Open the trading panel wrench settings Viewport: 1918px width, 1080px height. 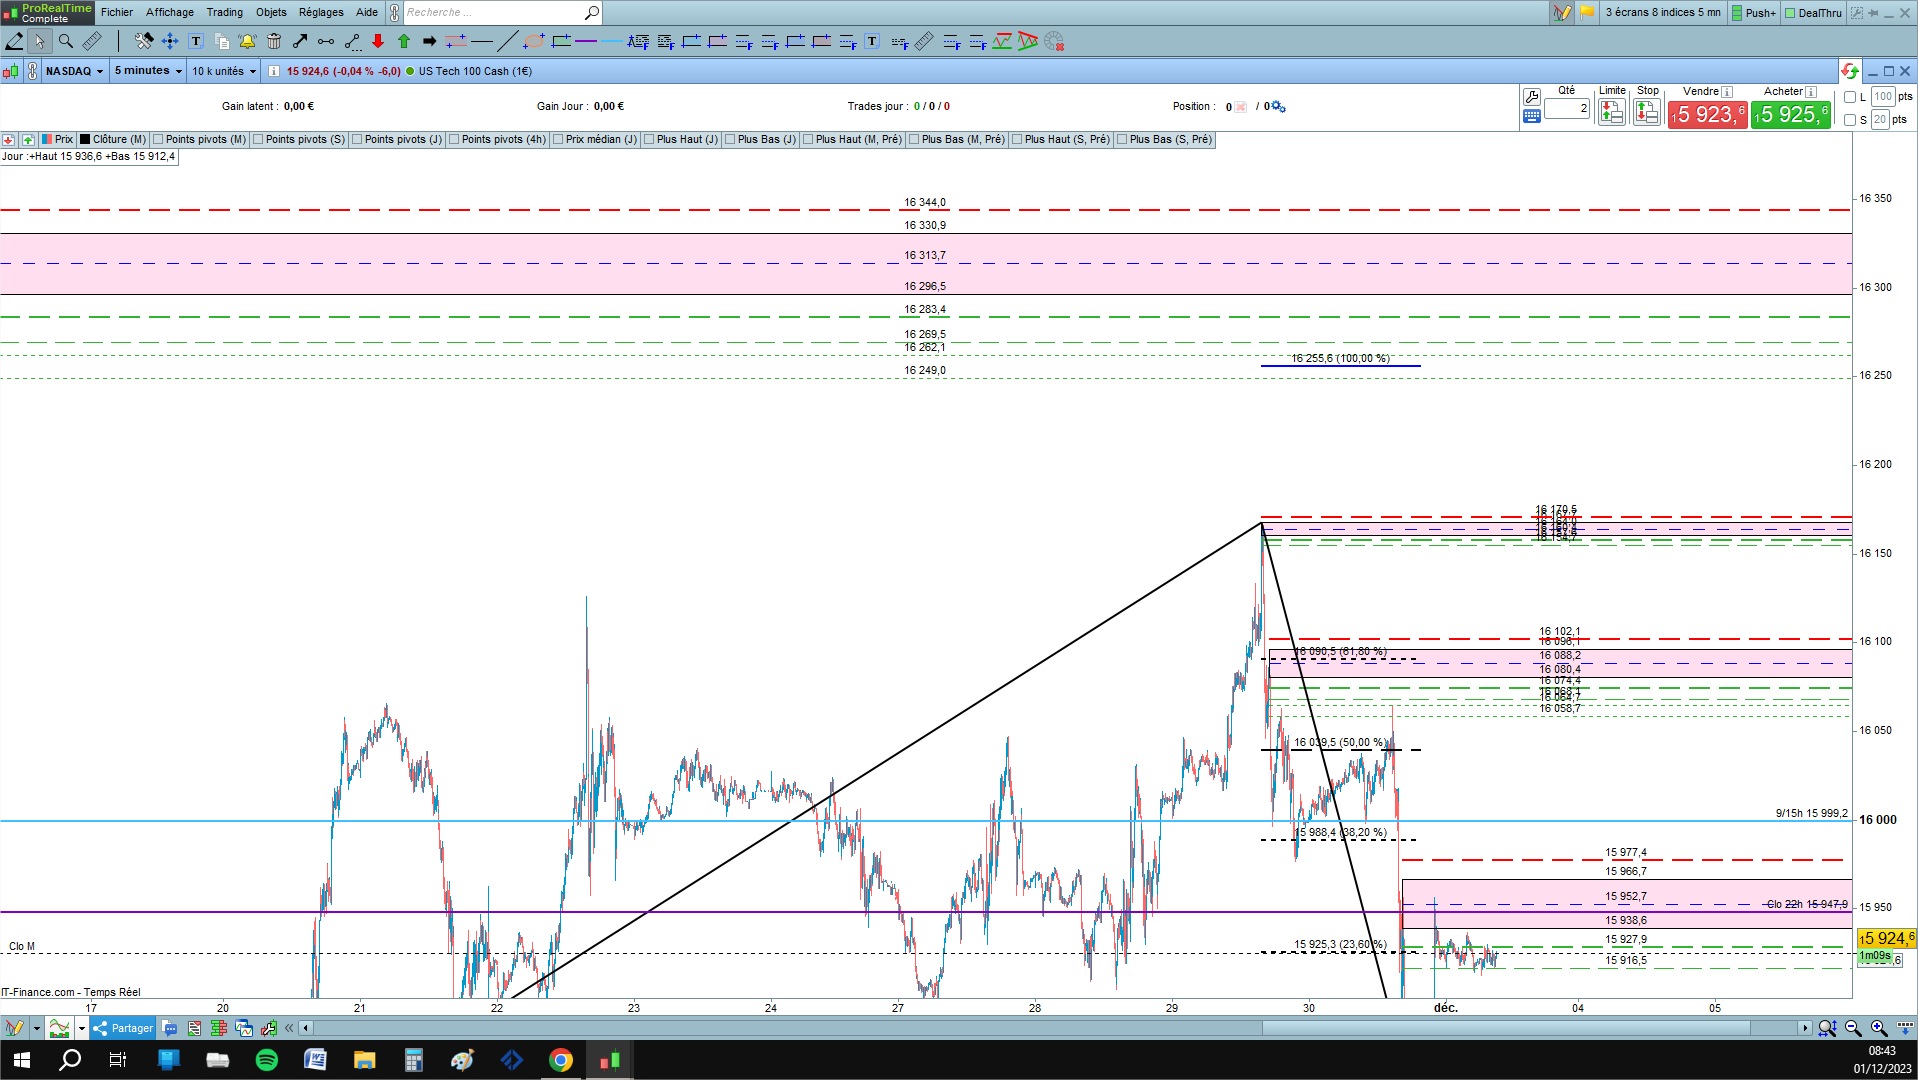coord(1531,97)
